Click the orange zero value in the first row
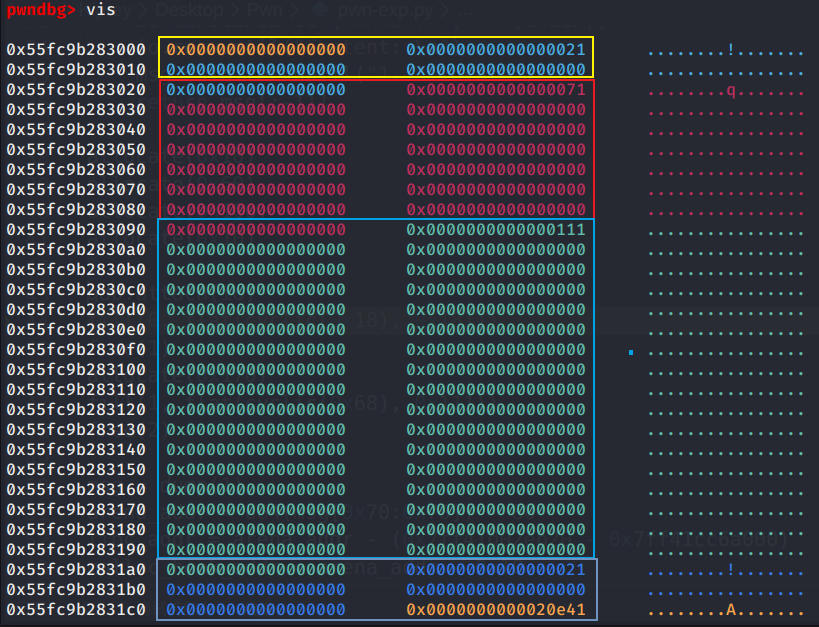Screen dimensions: 819x627 255,49
